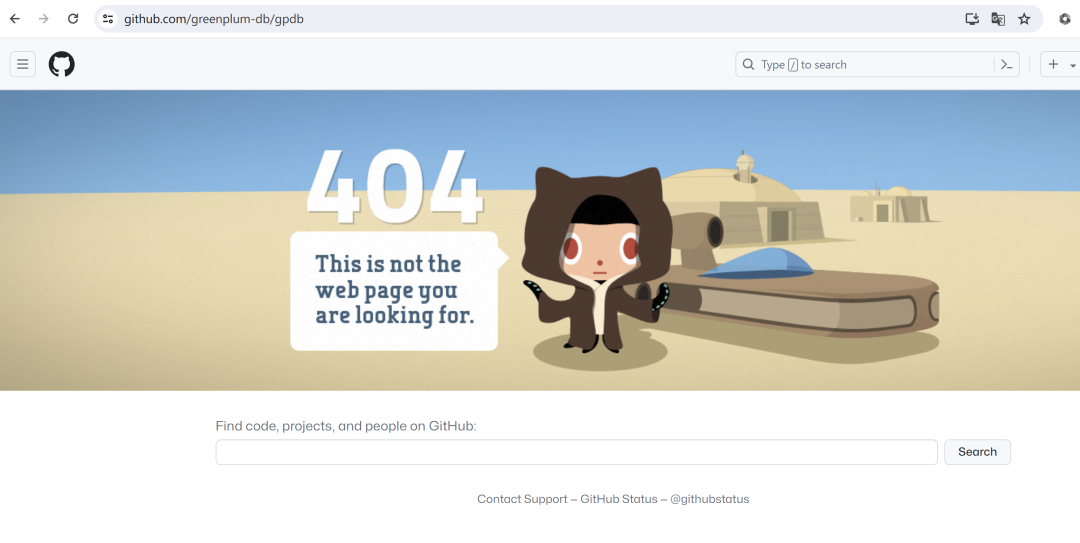Image resolution: width=1080 pixels, height=543 pixels.
Task: Click the URL github.com/greenplum-db/gpdb in address bar
Action: click(x=214, y=19)
